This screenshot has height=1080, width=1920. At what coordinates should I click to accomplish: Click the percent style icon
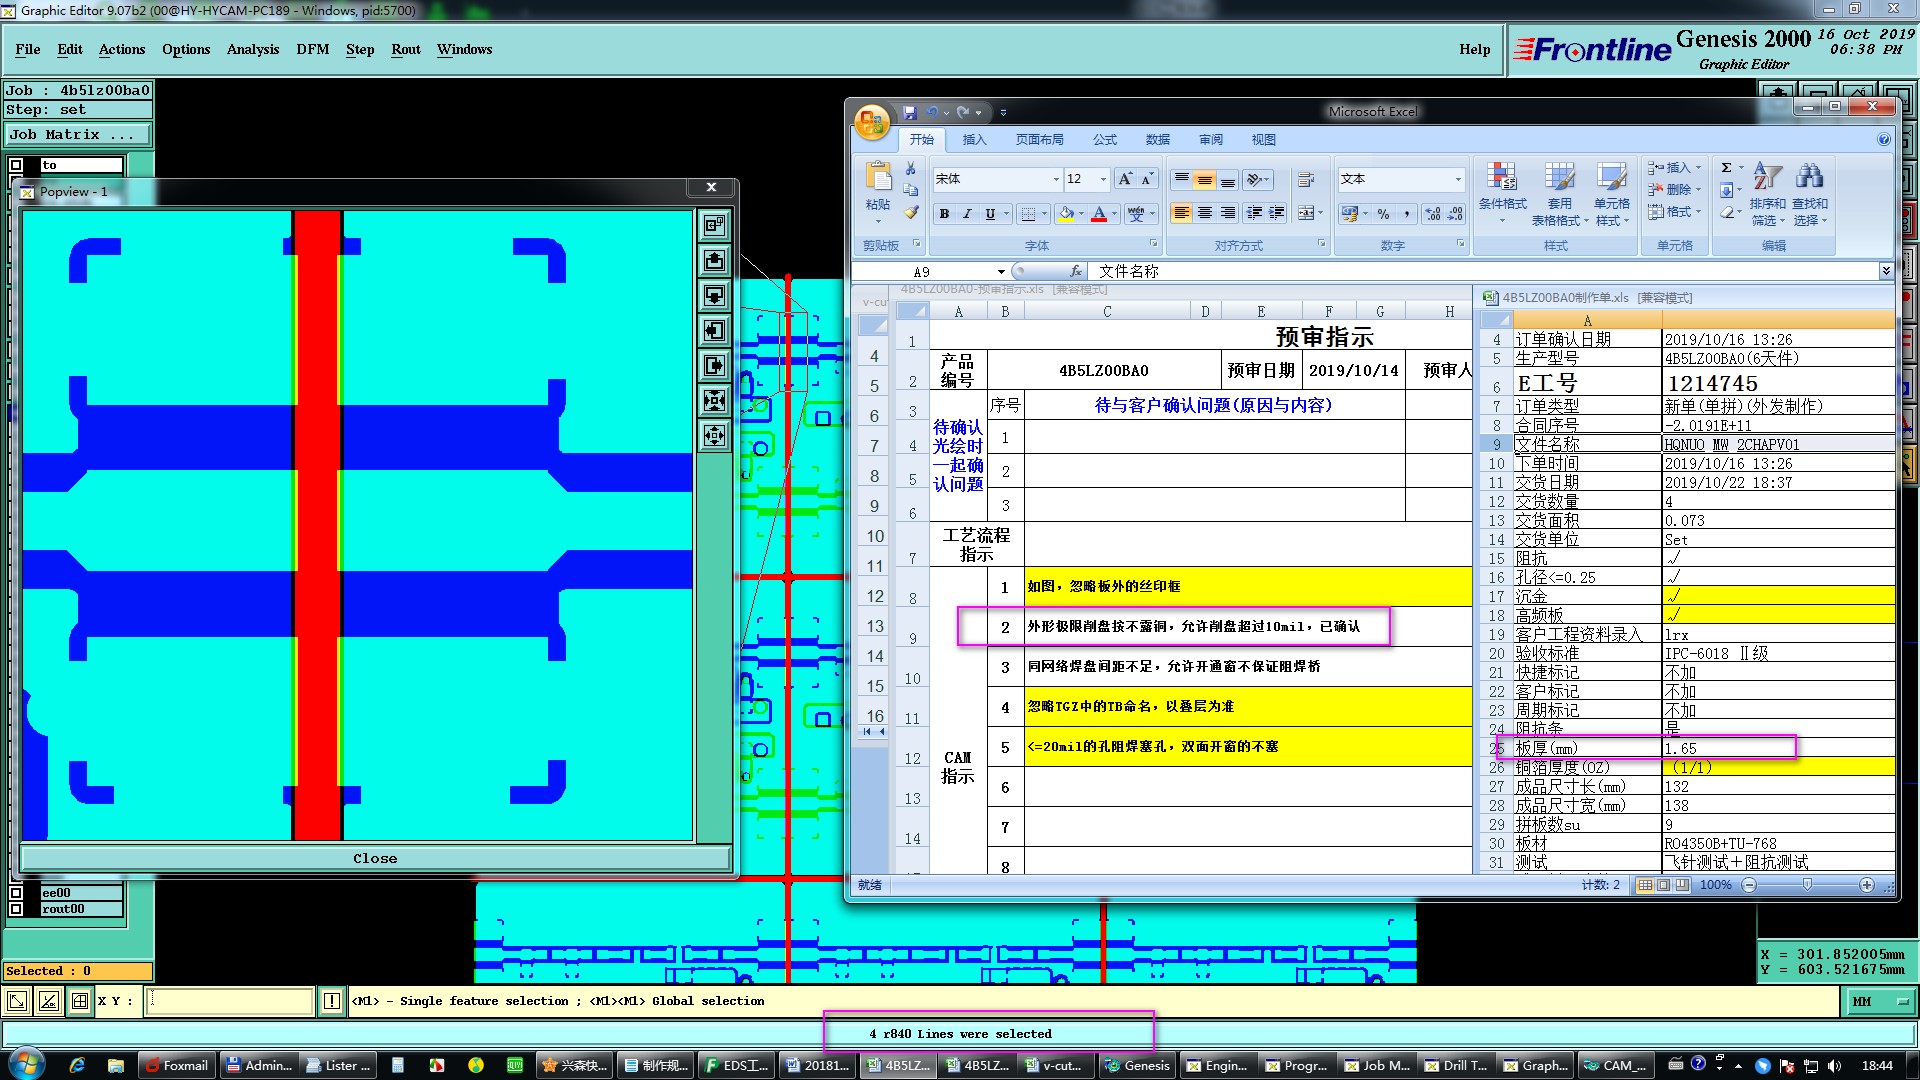tap(1383, 214)
